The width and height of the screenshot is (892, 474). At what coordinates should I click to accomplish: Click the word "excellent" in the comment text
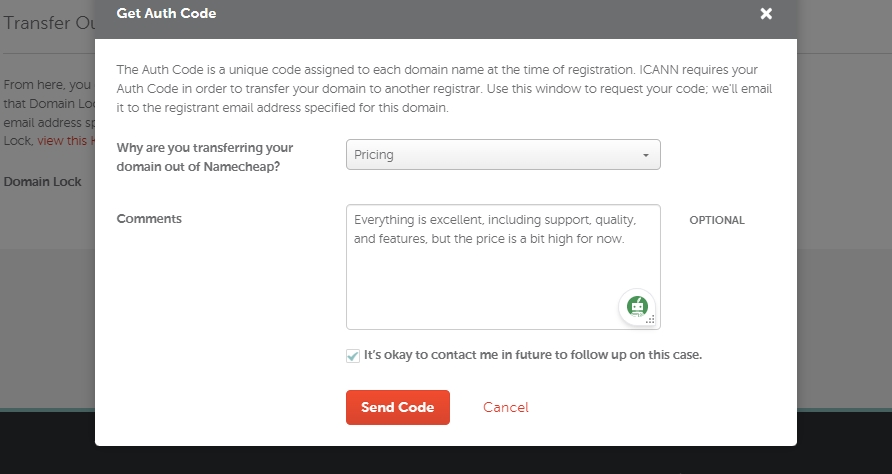coord(454,219)
